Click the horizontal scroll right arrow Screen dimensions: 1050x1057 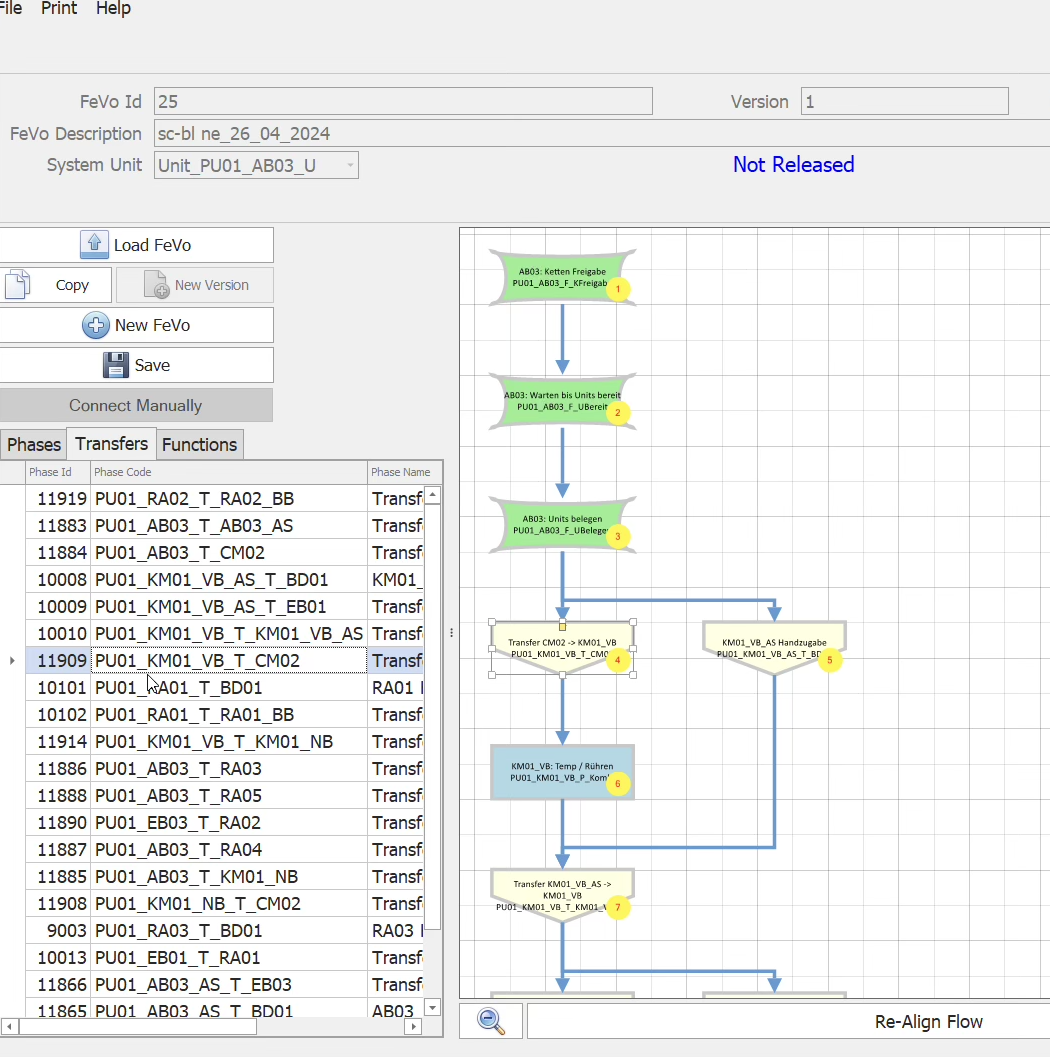[414, 1026]
